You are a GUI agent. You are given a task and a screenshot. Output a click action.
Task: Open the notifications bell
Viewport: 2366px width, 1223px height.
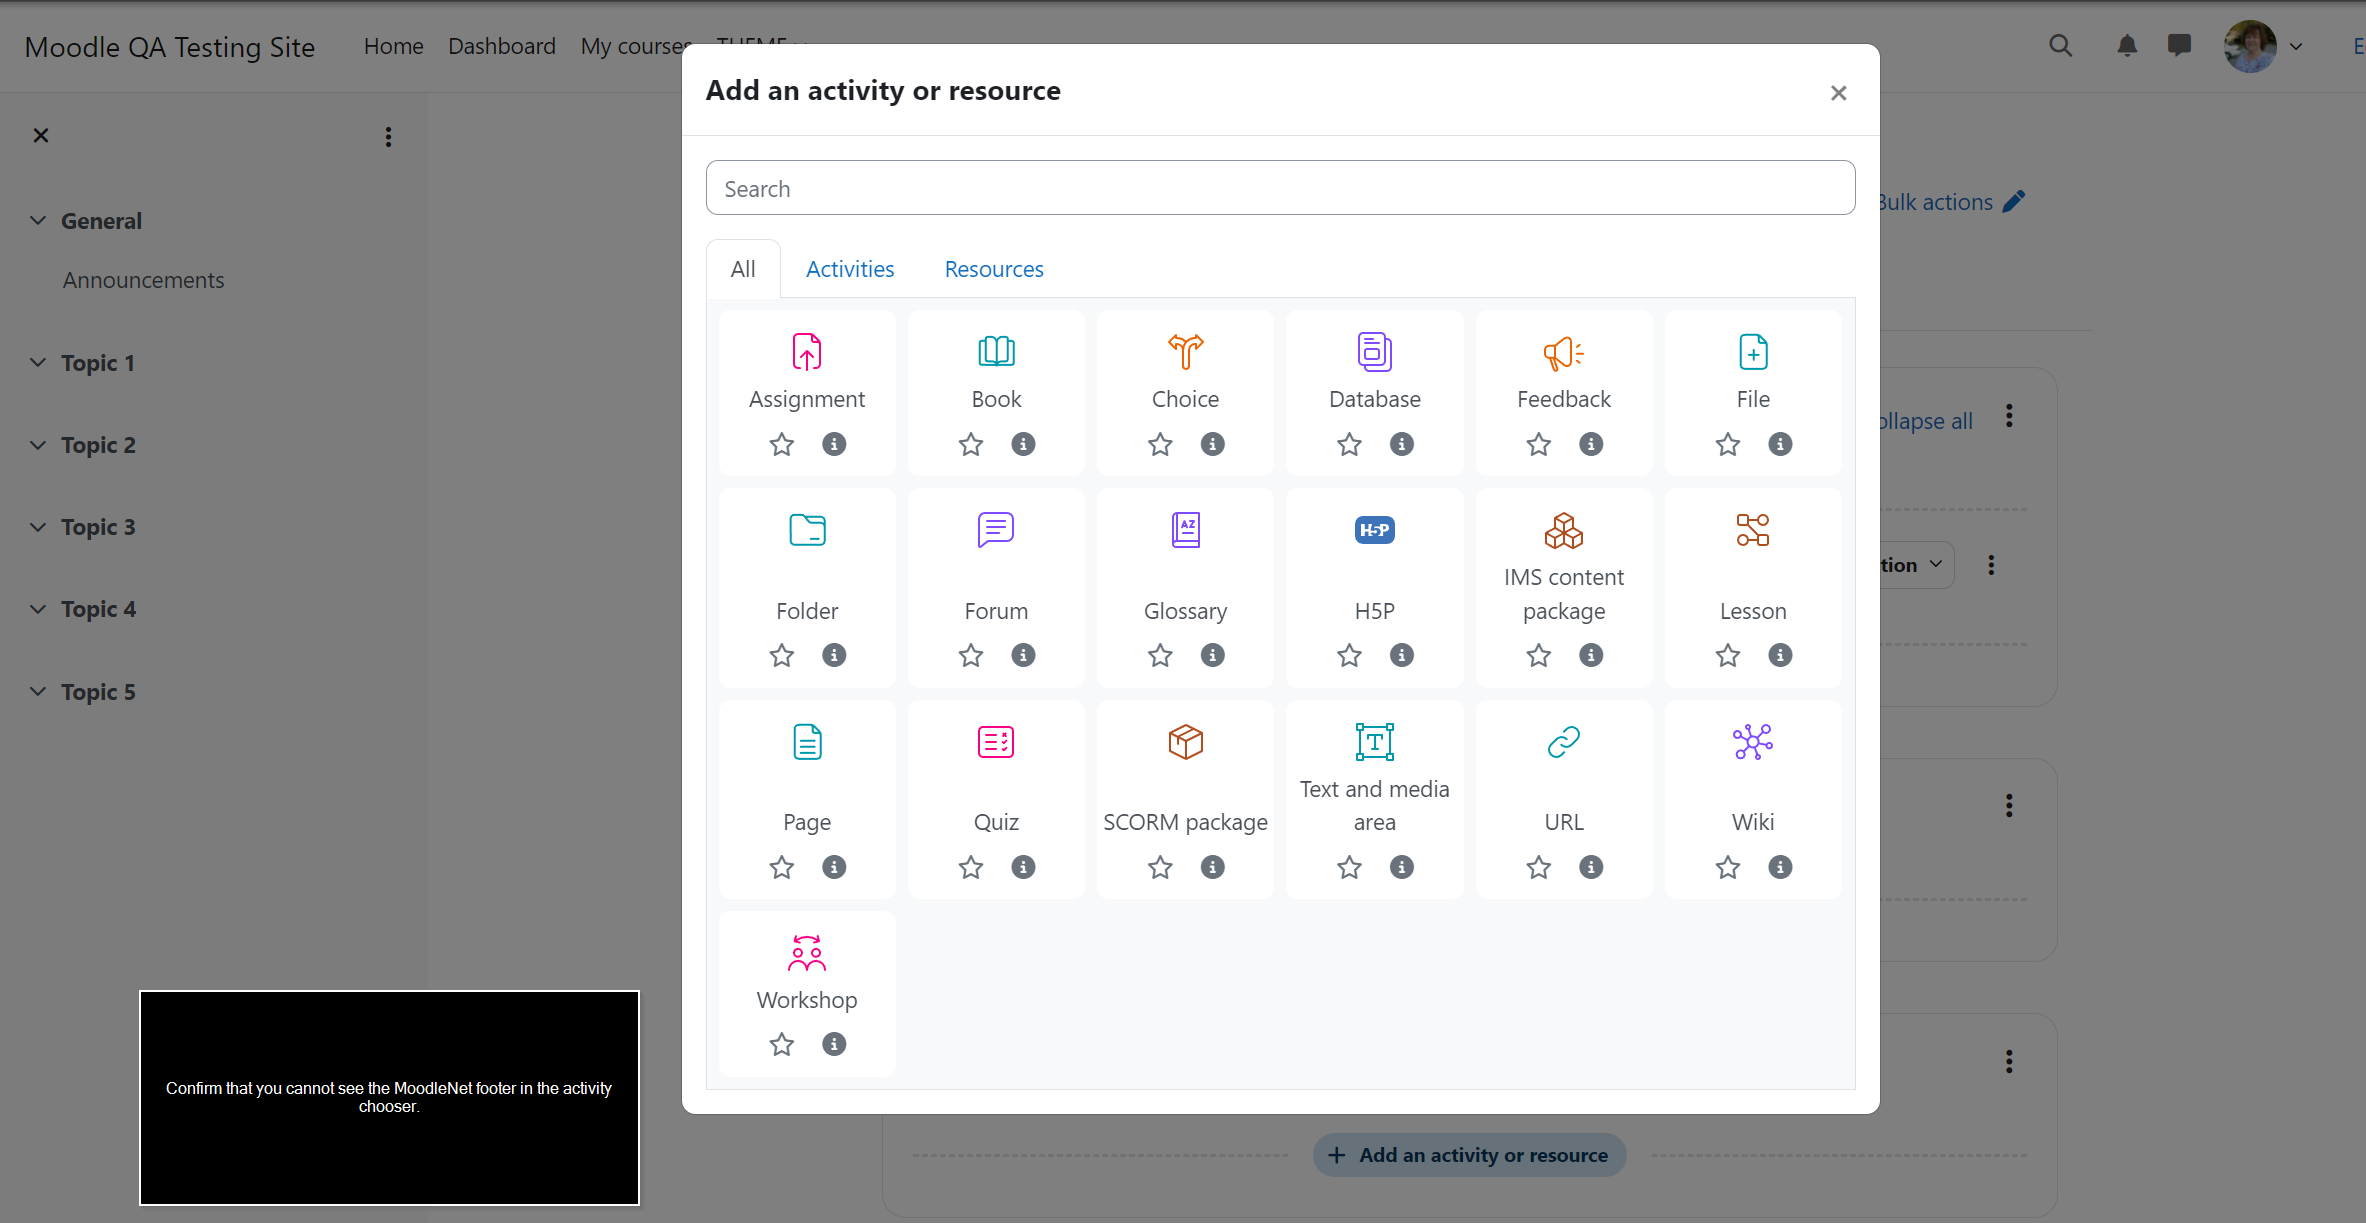[x=2127, y=46]
